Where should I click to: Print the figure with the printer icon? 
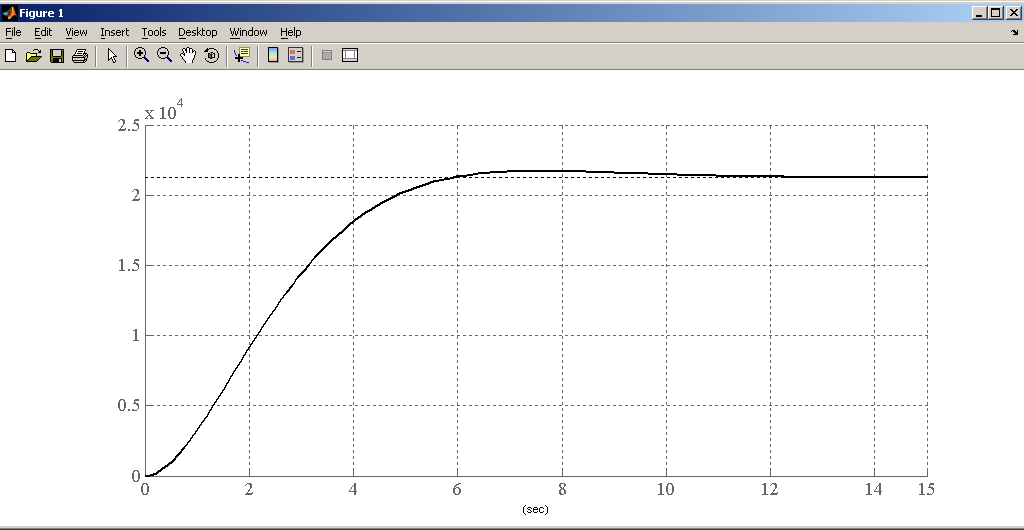(x=80, y=55)
